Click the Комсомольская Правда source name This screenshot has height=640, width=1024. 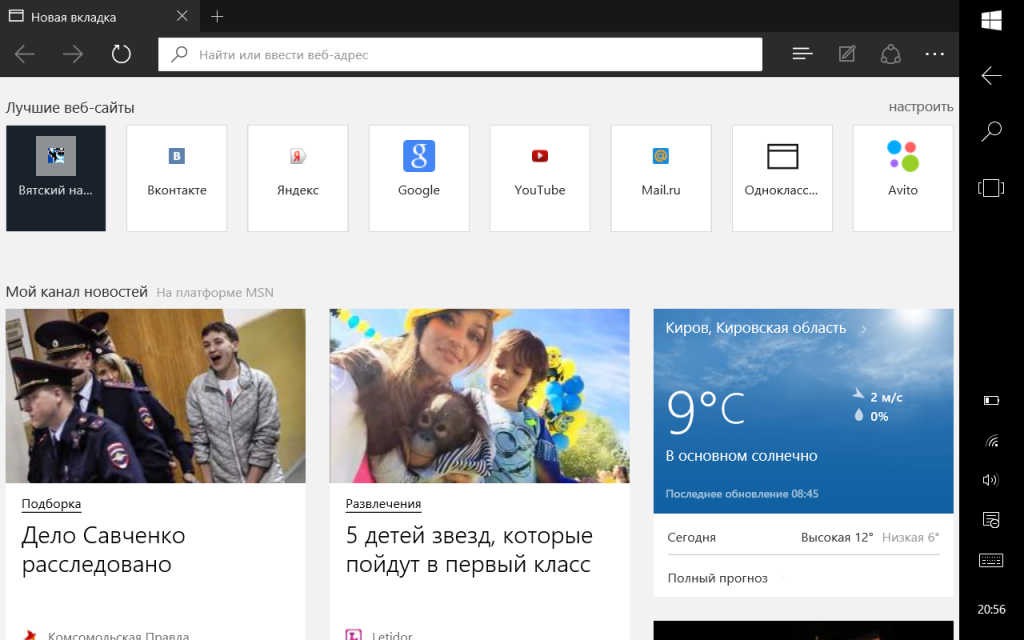tap(118, 635)
